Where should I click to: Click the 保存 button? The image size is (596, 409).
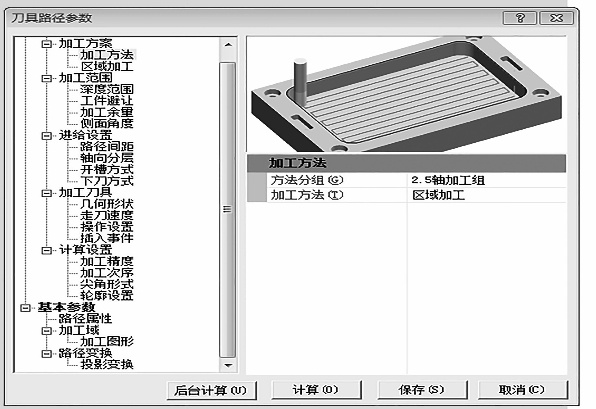[x=422, y=390]
